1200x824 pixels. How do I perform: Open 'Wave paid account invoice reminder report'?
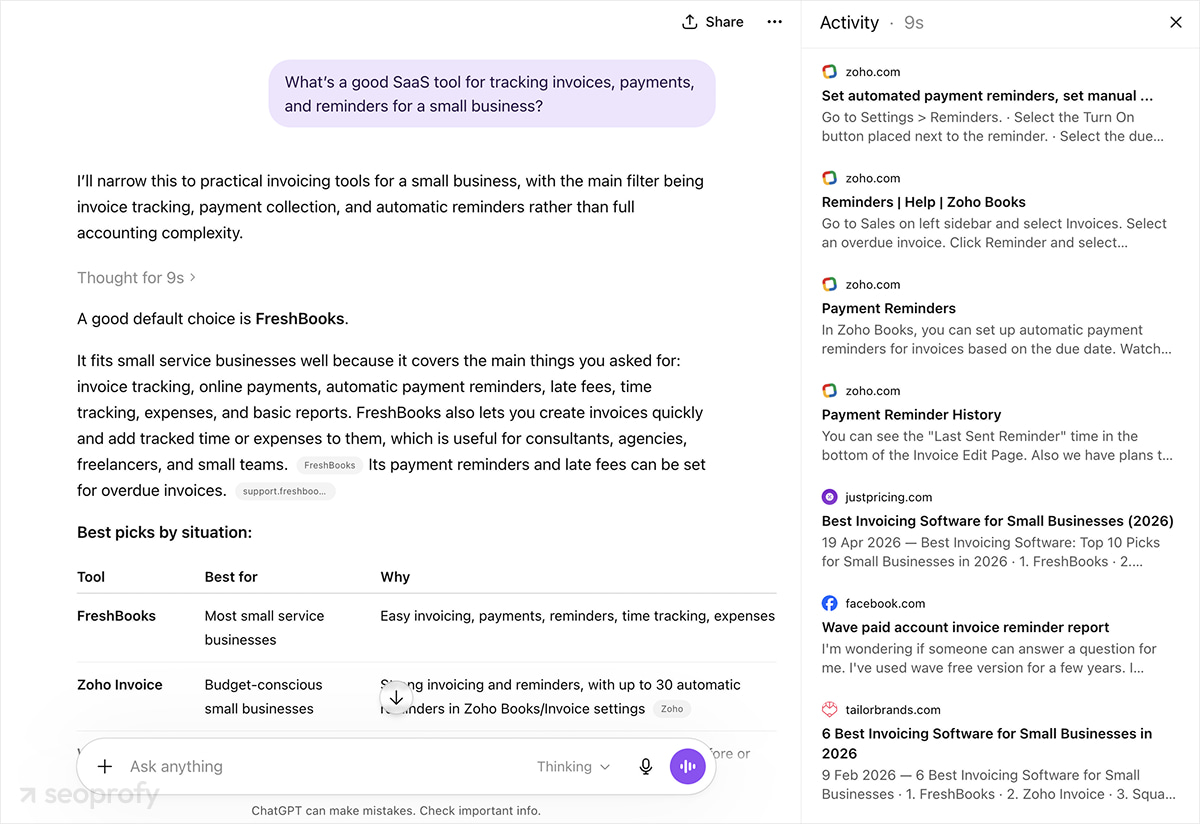click(966, 628)
